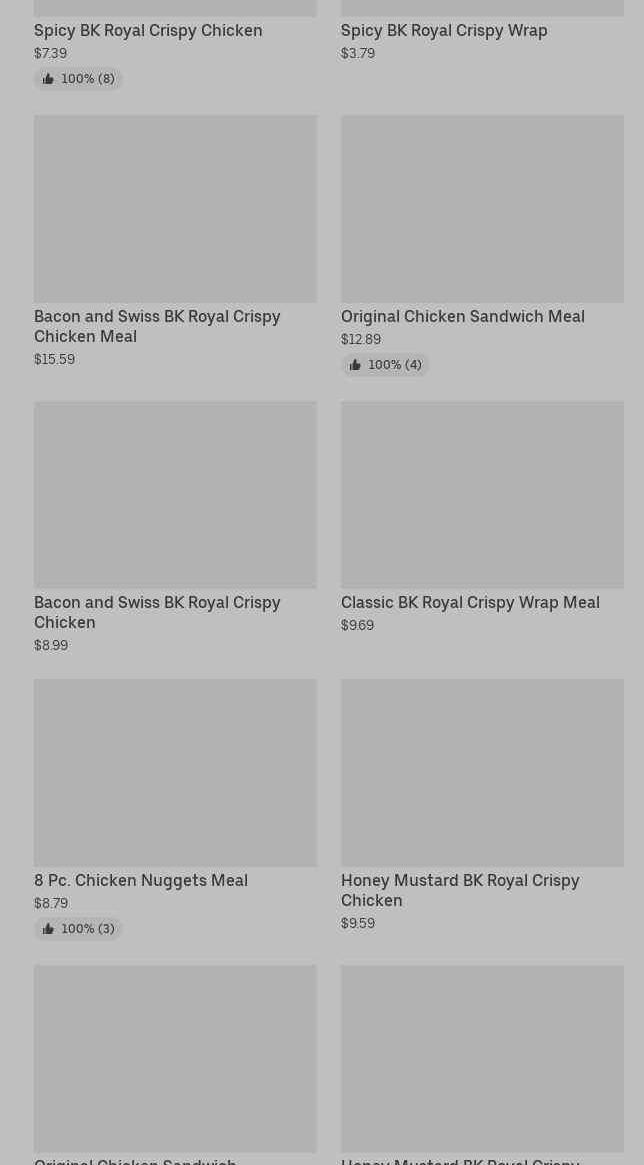Select Bacon and Swiss BK Royal Crispy Chicken photo
Viewport: 644px width, 1165px height.
point(175,494)
